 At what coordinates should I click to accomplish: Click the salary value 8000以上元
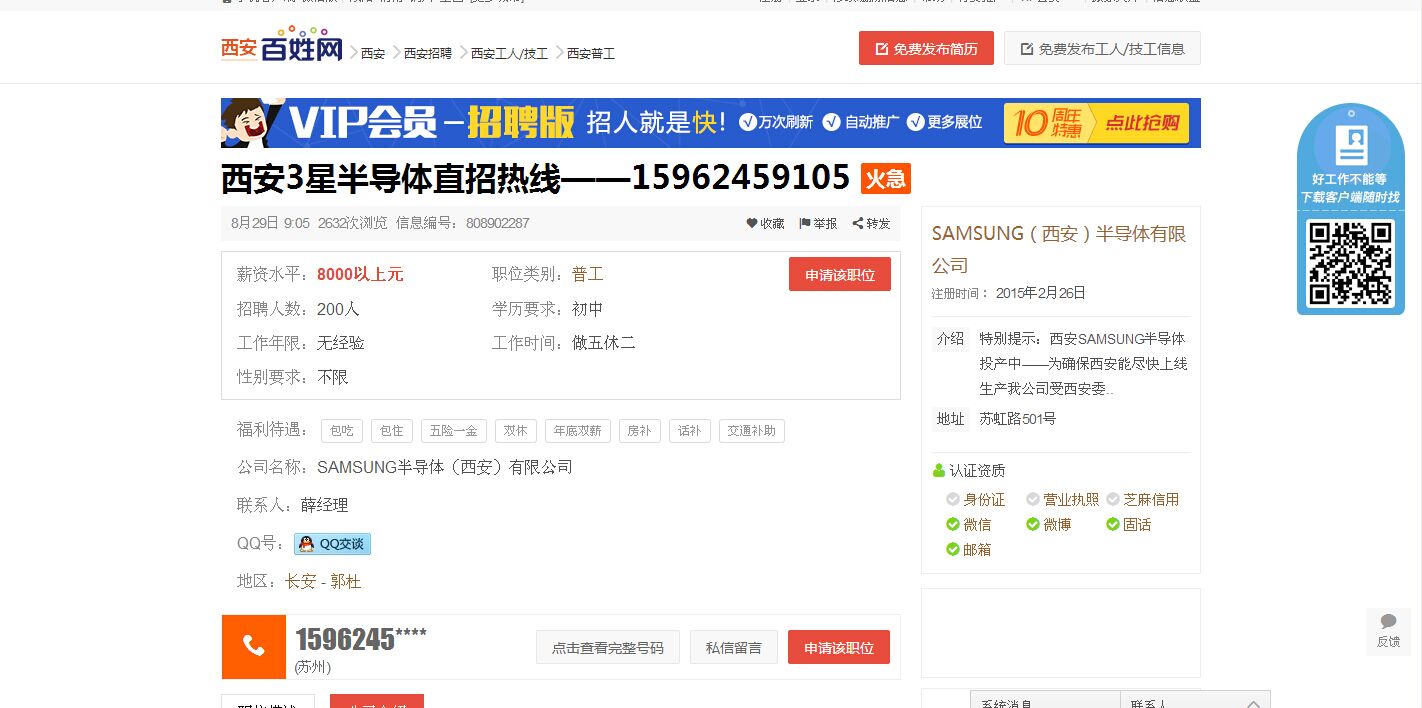pyautogui.click(x=360, y=274)
